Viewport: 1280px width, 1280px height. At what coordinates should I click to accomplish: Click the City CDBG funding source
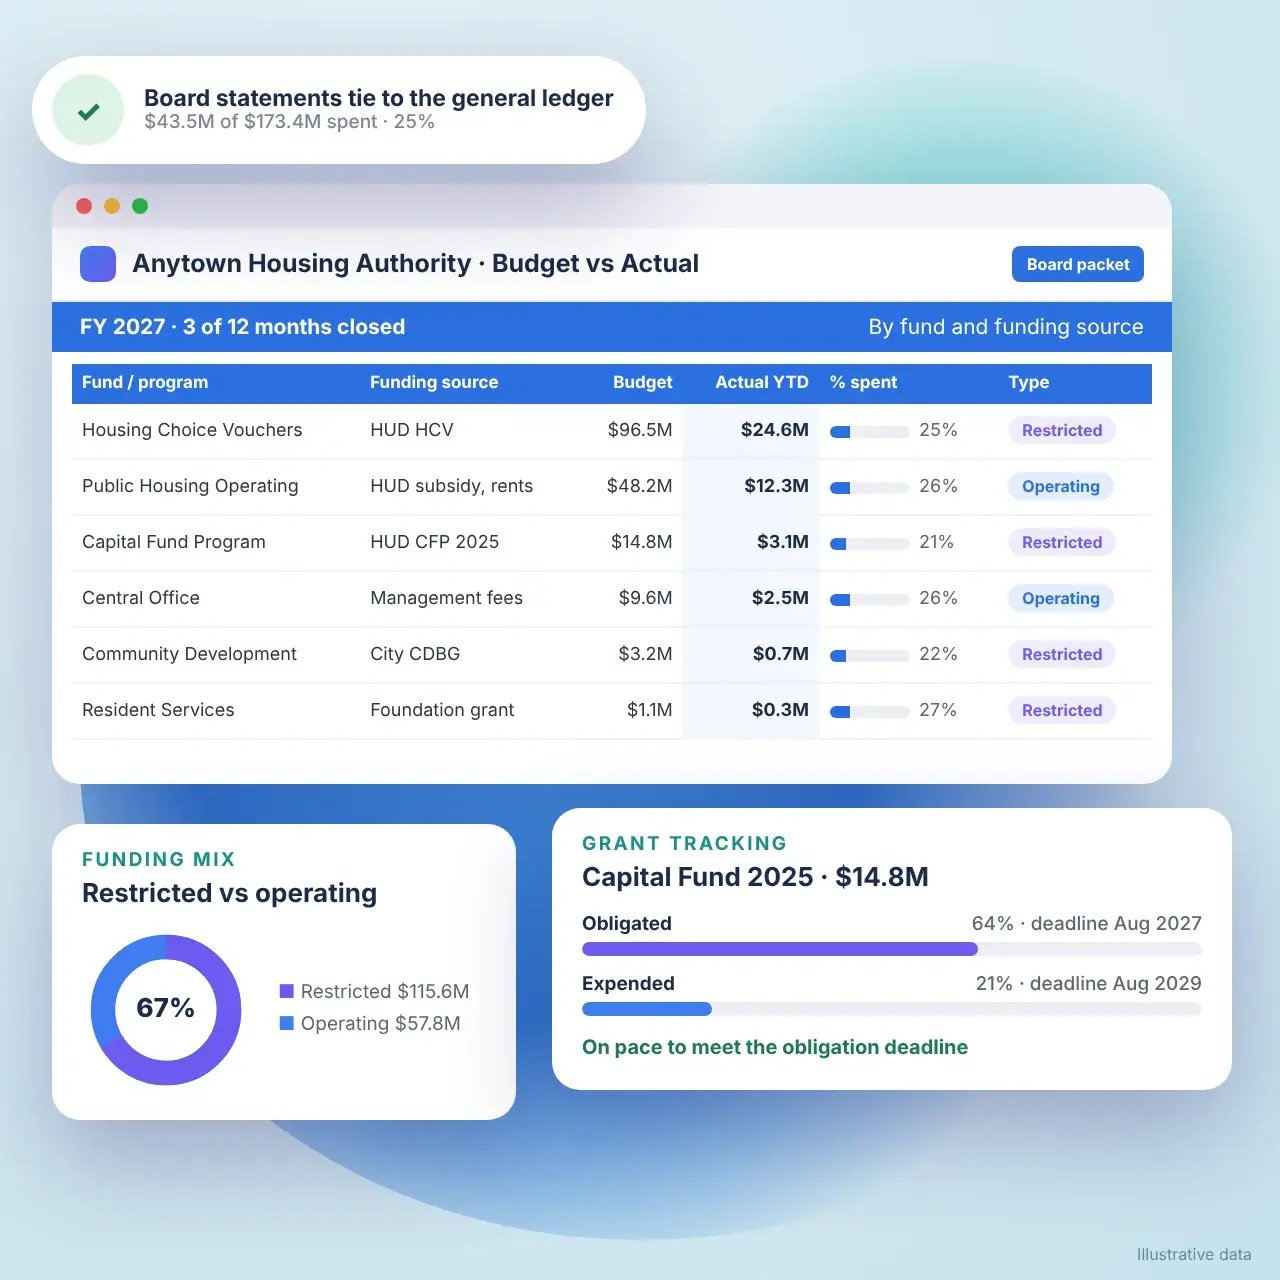[x=415, y=654]
